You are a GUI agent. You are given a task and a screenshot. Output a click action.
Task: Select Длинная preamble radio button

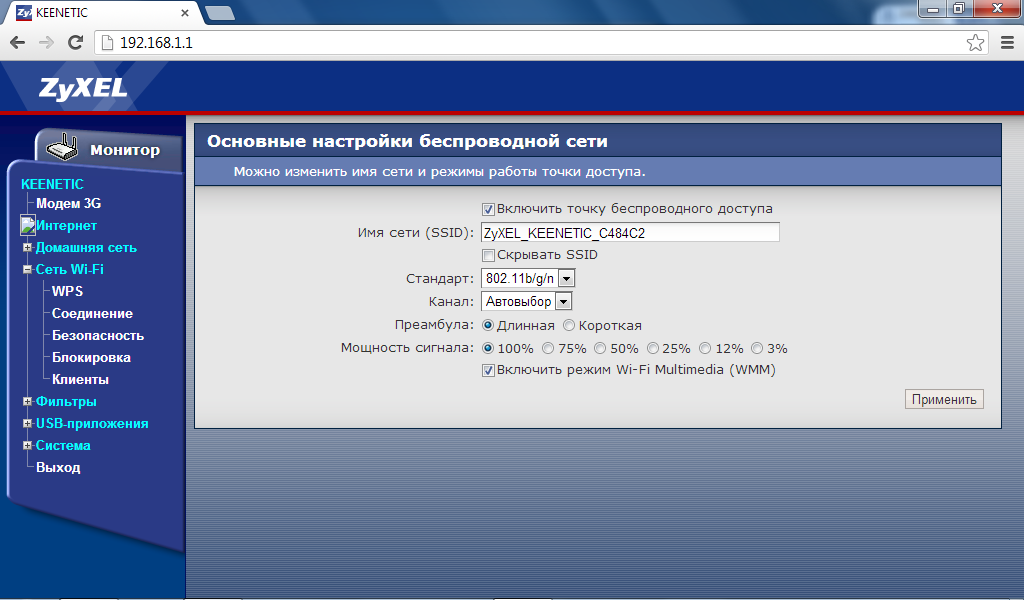coord(488,325)
